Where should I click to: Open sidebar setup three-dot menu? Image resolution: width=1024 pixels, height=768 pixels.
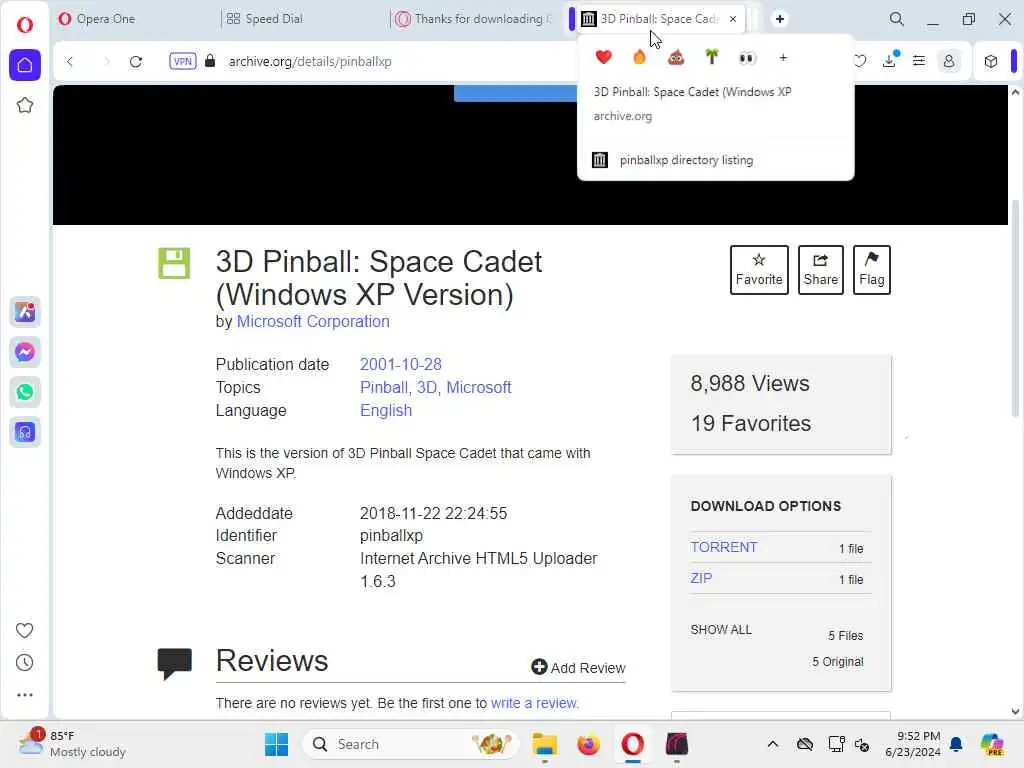[24, 695]
